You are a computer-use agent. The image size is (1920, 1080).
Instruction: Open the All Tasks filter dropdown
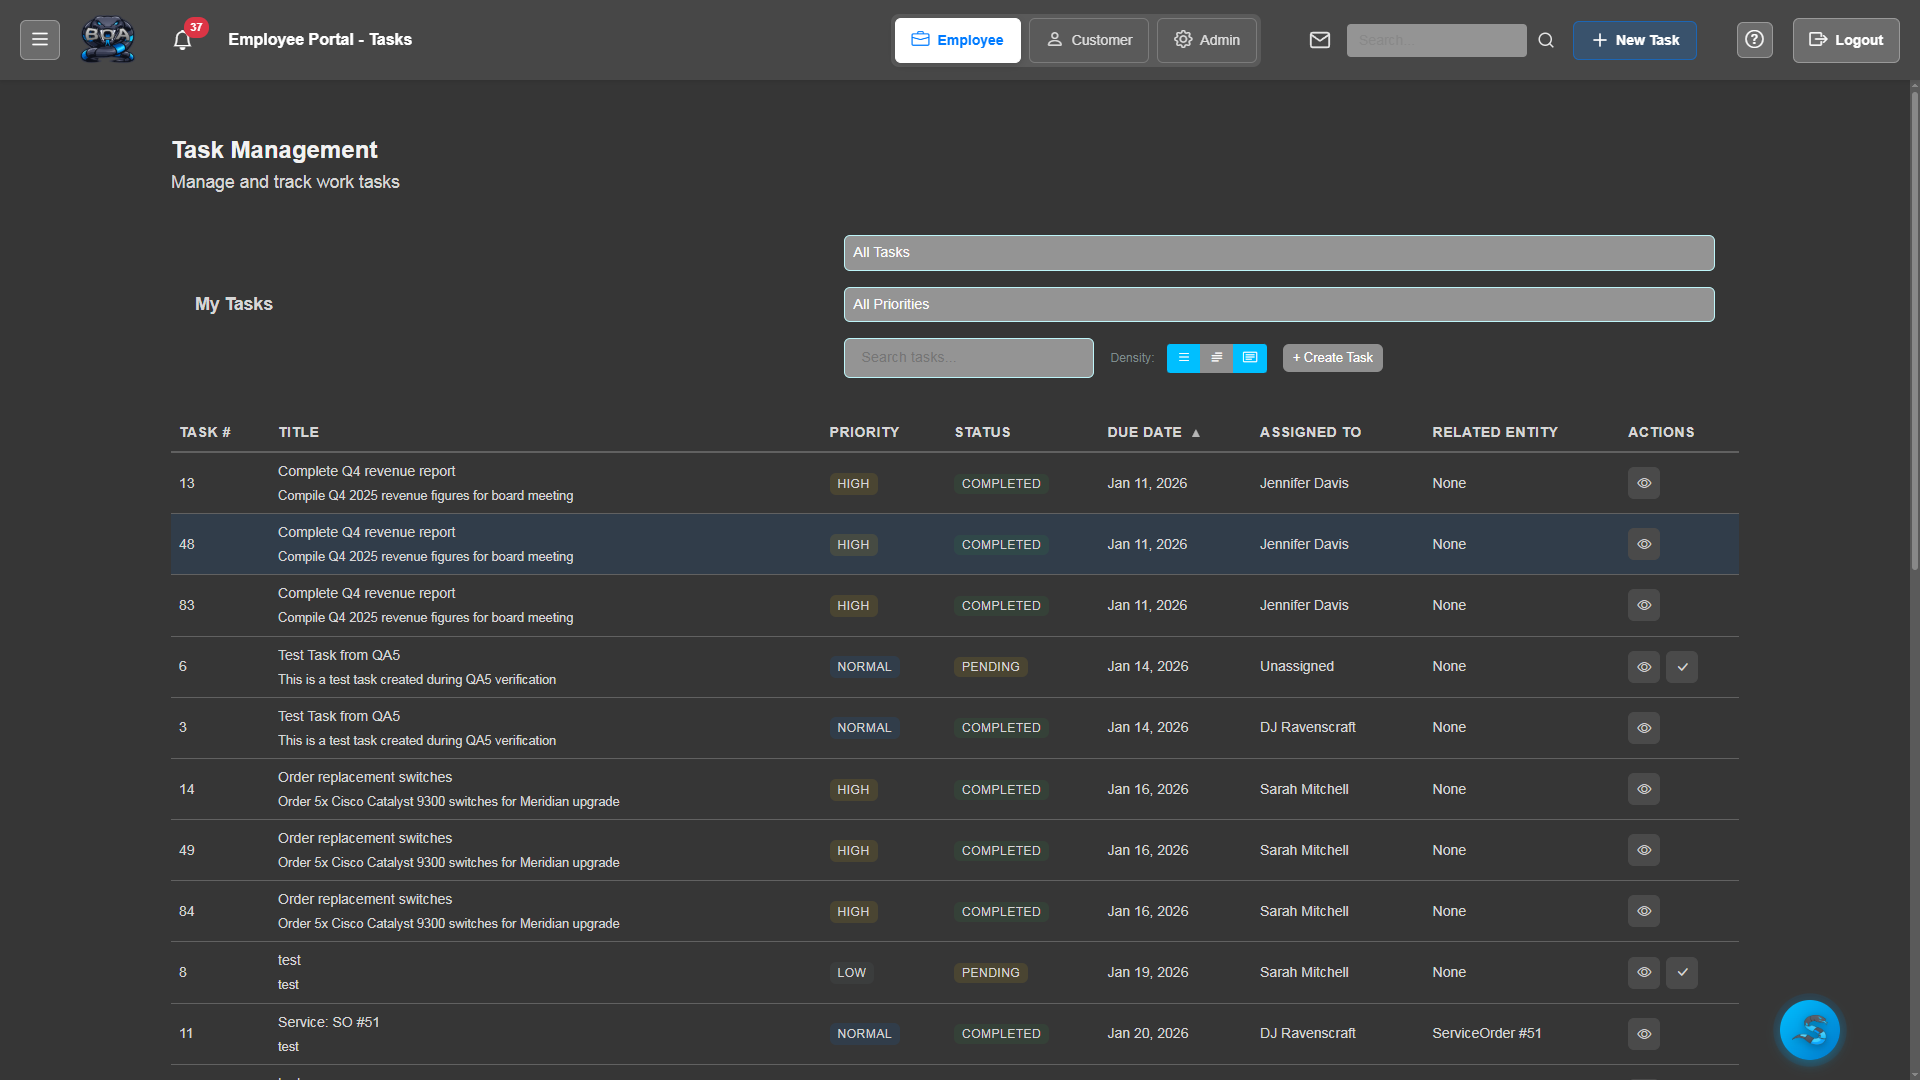(1278, 252)
